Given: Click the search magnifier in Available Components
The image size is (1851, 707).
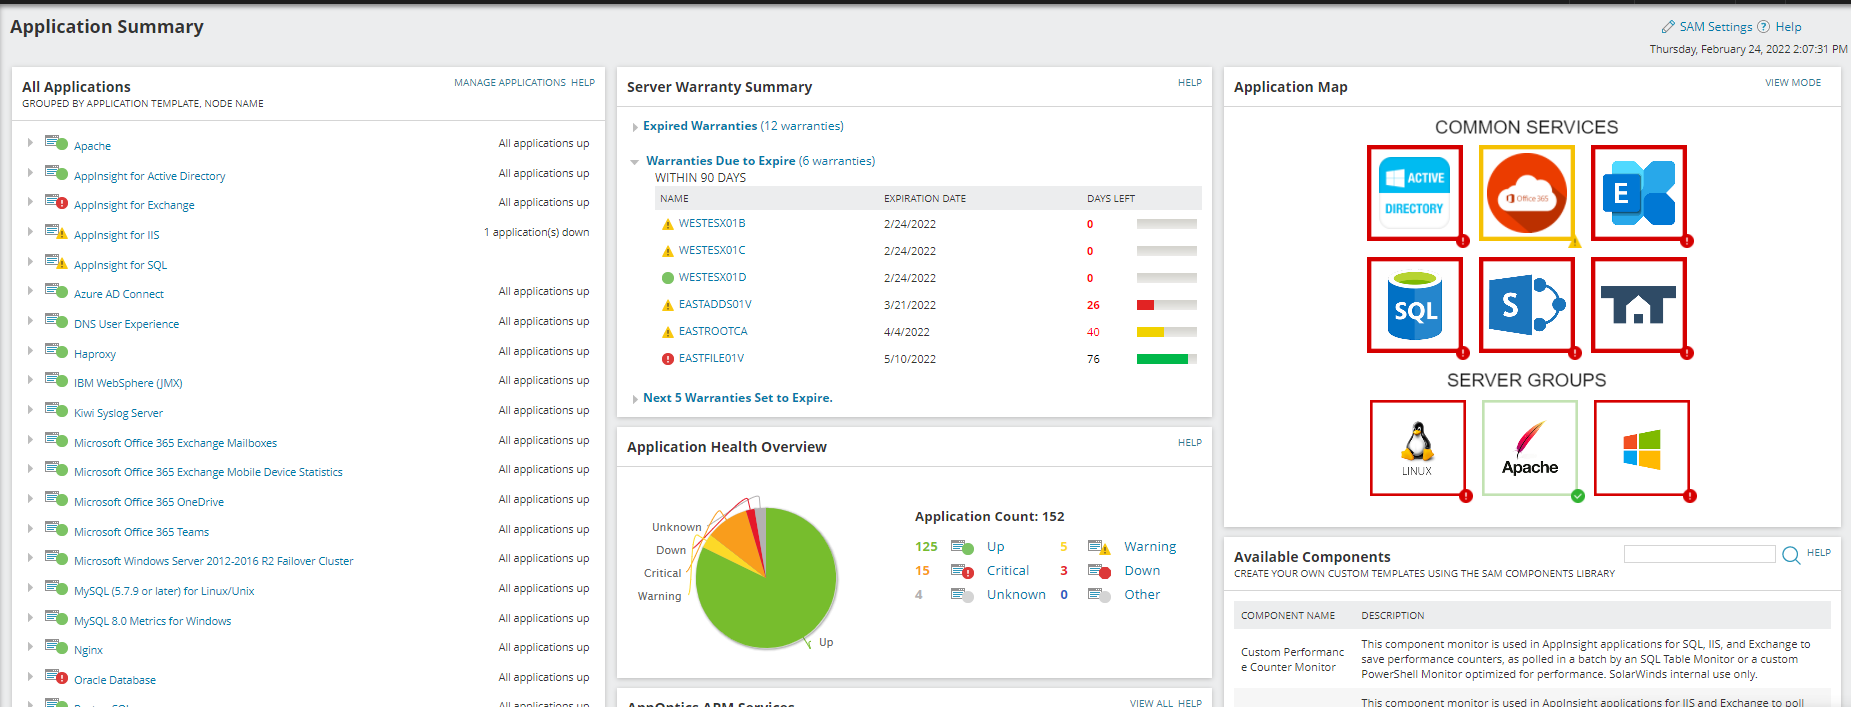Looking at the screenshot, I should coord(1791,555).
